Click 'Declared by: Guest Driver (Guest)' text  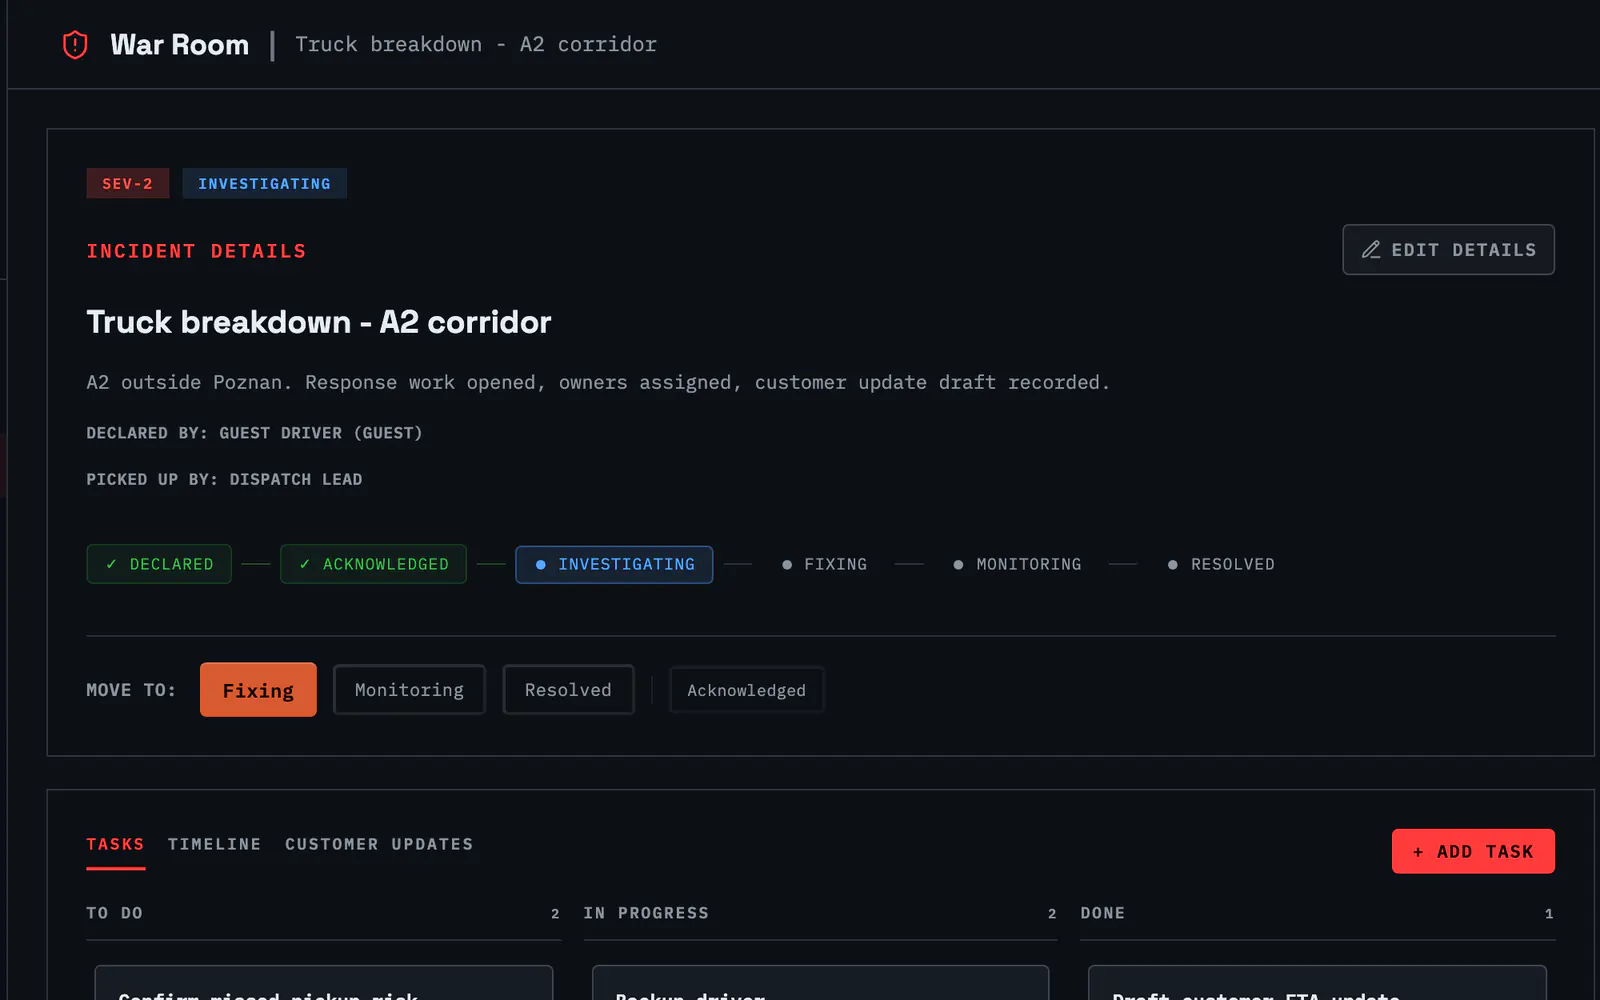[254, 433]
